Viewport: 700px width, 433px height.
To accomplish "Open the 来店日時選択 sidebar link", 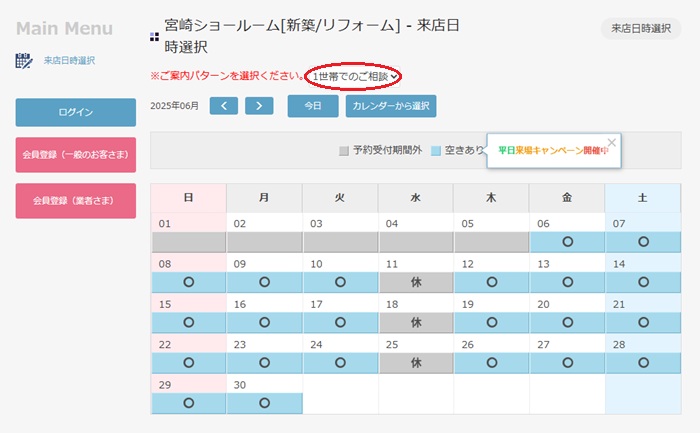I will pos(69,61).
